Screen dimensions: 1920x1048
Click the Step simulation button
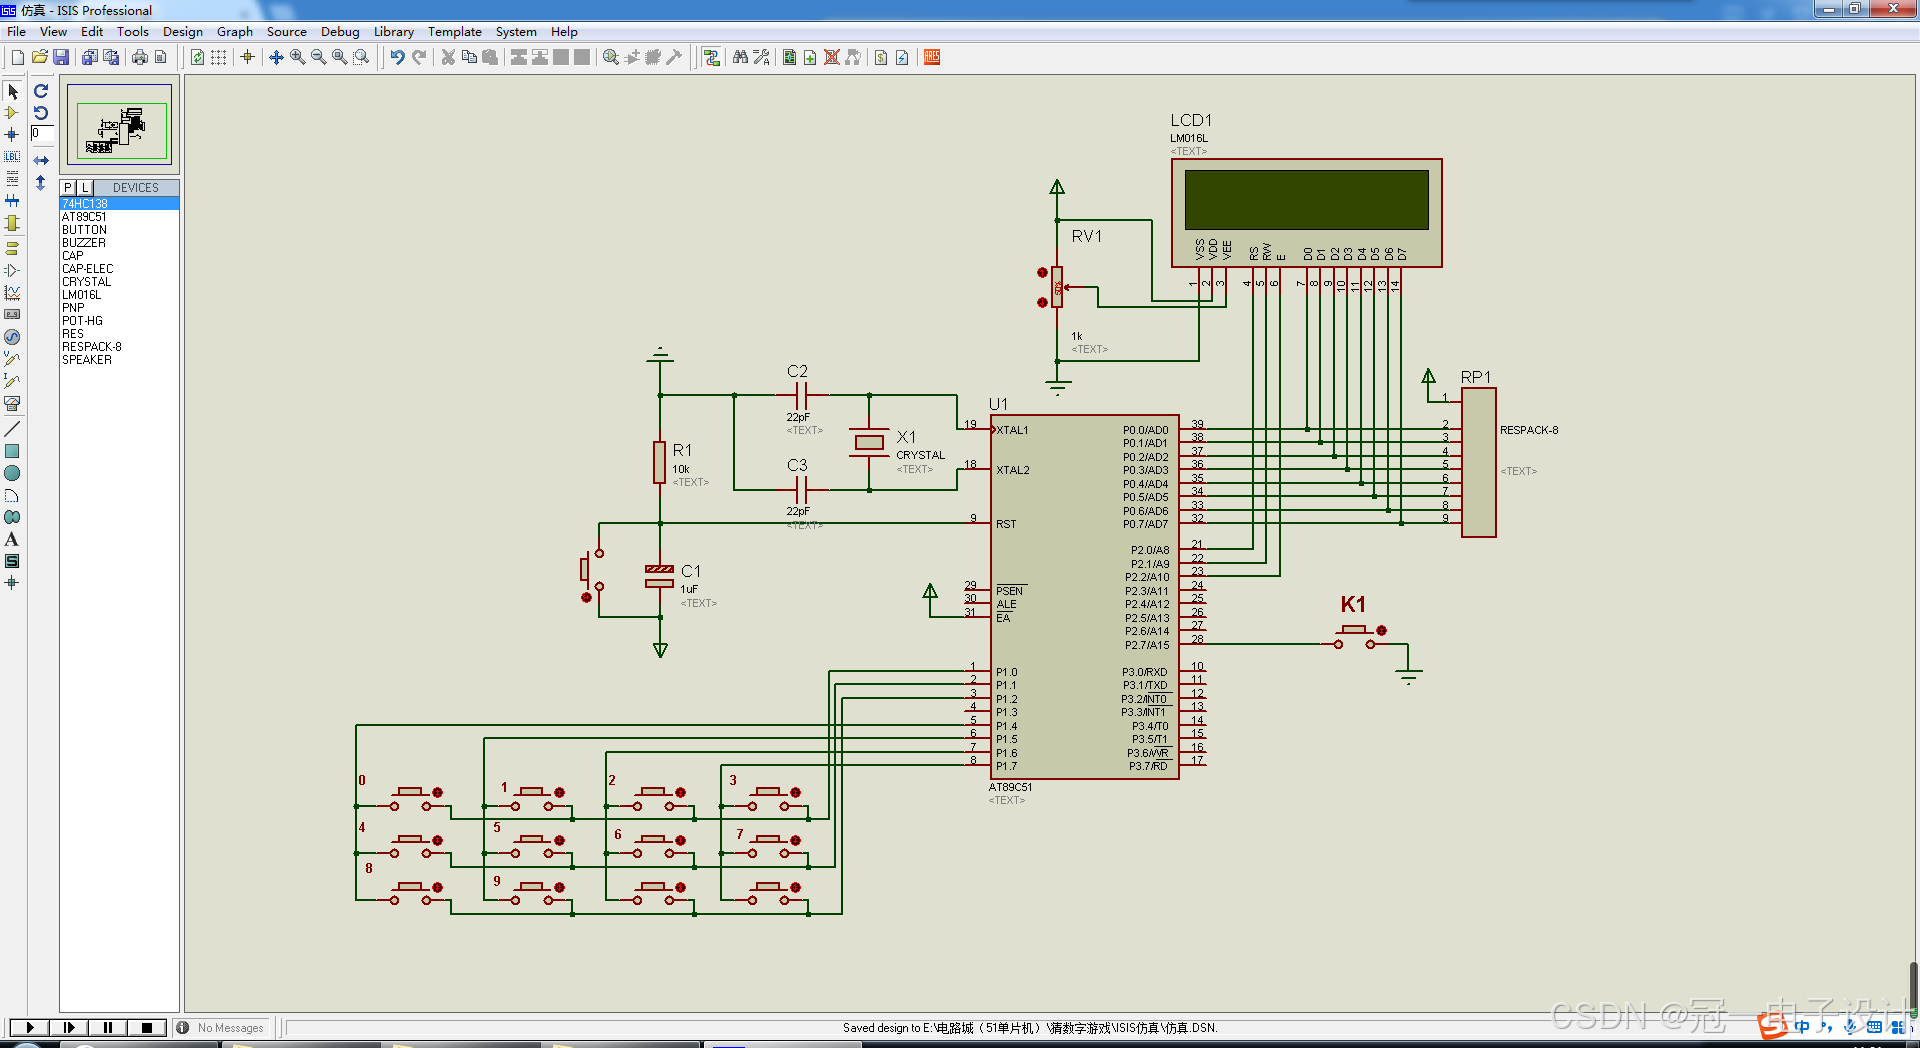click(x=68, y=1027)
